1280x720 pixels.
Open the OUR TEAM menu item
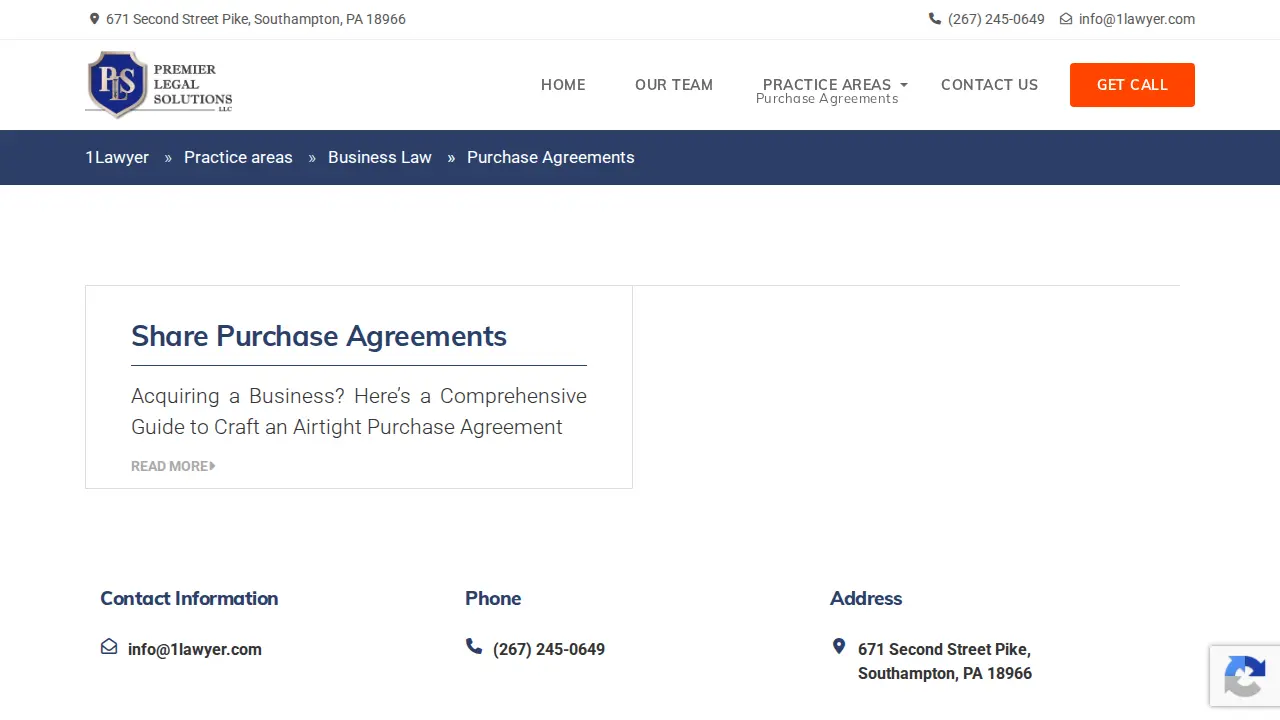pyautogui.click(x=674, y=85)
